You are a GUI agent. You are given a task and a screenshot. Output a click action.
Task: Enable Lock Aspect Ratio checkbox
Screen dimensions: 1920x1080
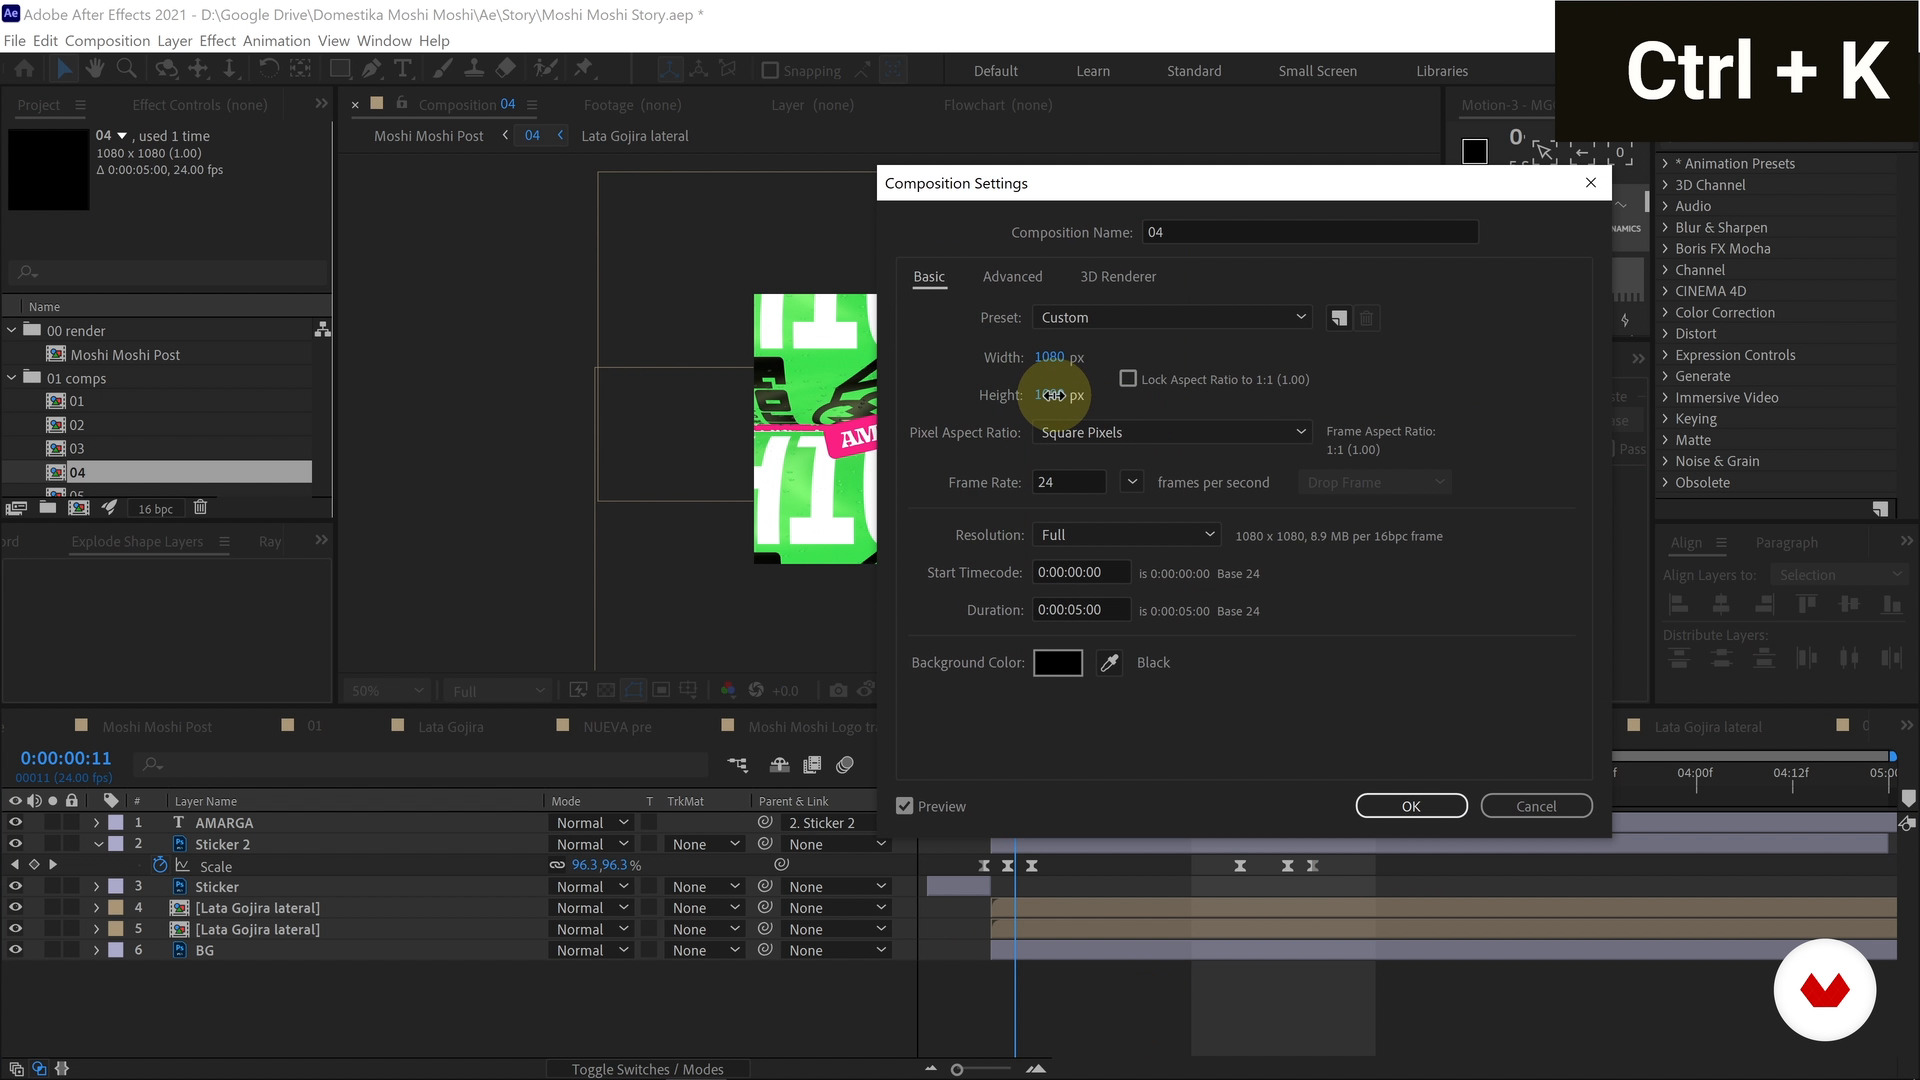pyautogui.click(x=1128, y=379)
